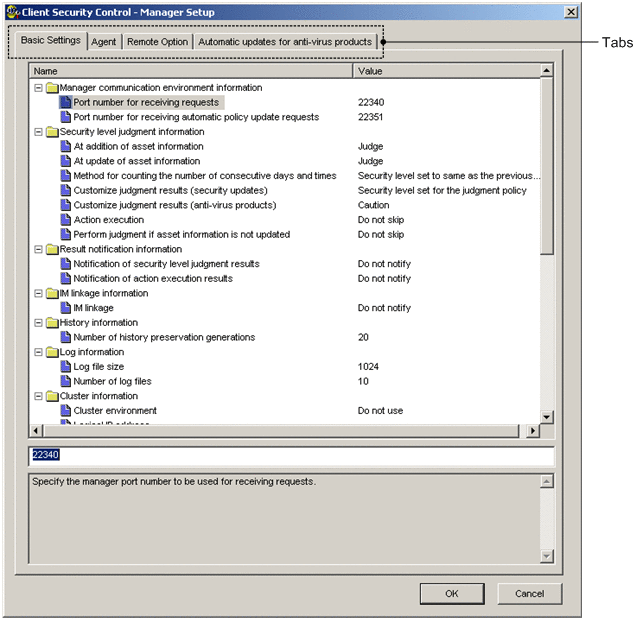
Task: Confirm settings with the OK button
Action: coord(452,593)
